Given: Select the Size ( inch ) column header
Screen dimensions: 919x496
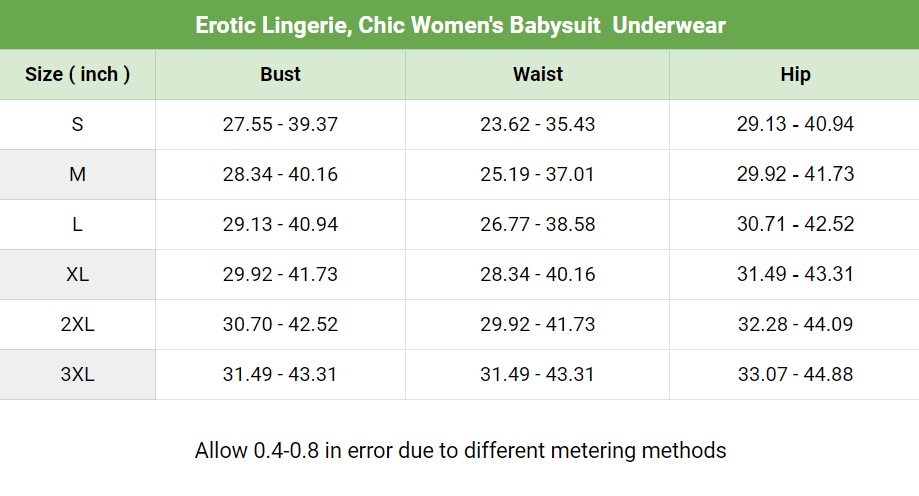Looking at the screenshot, I should click(x=77, y=75).
